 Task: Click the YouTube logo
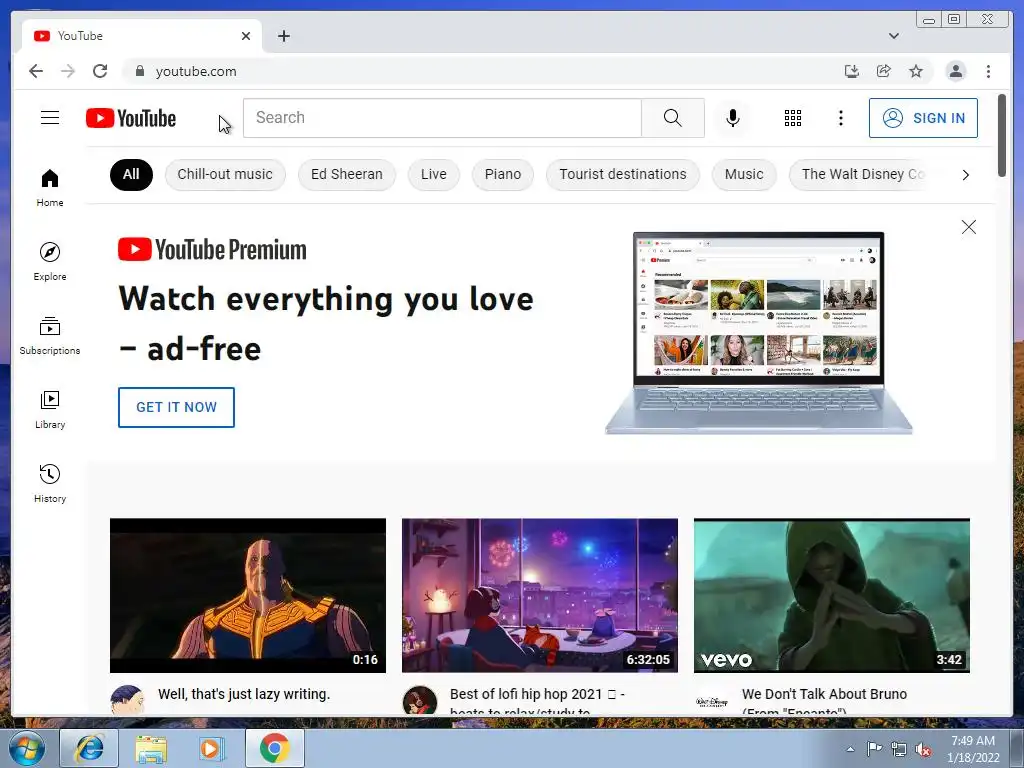point(131,118)
